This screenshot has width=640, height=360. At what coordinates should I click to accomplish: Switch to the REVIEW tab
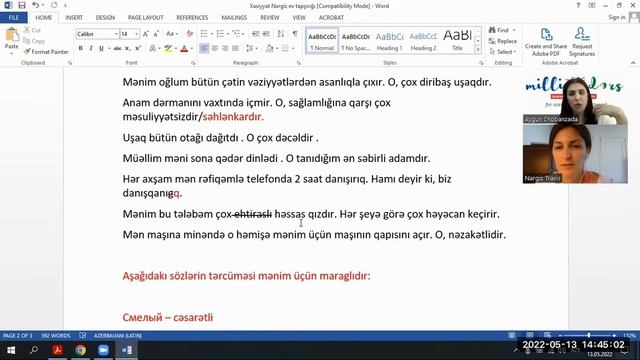269,18
